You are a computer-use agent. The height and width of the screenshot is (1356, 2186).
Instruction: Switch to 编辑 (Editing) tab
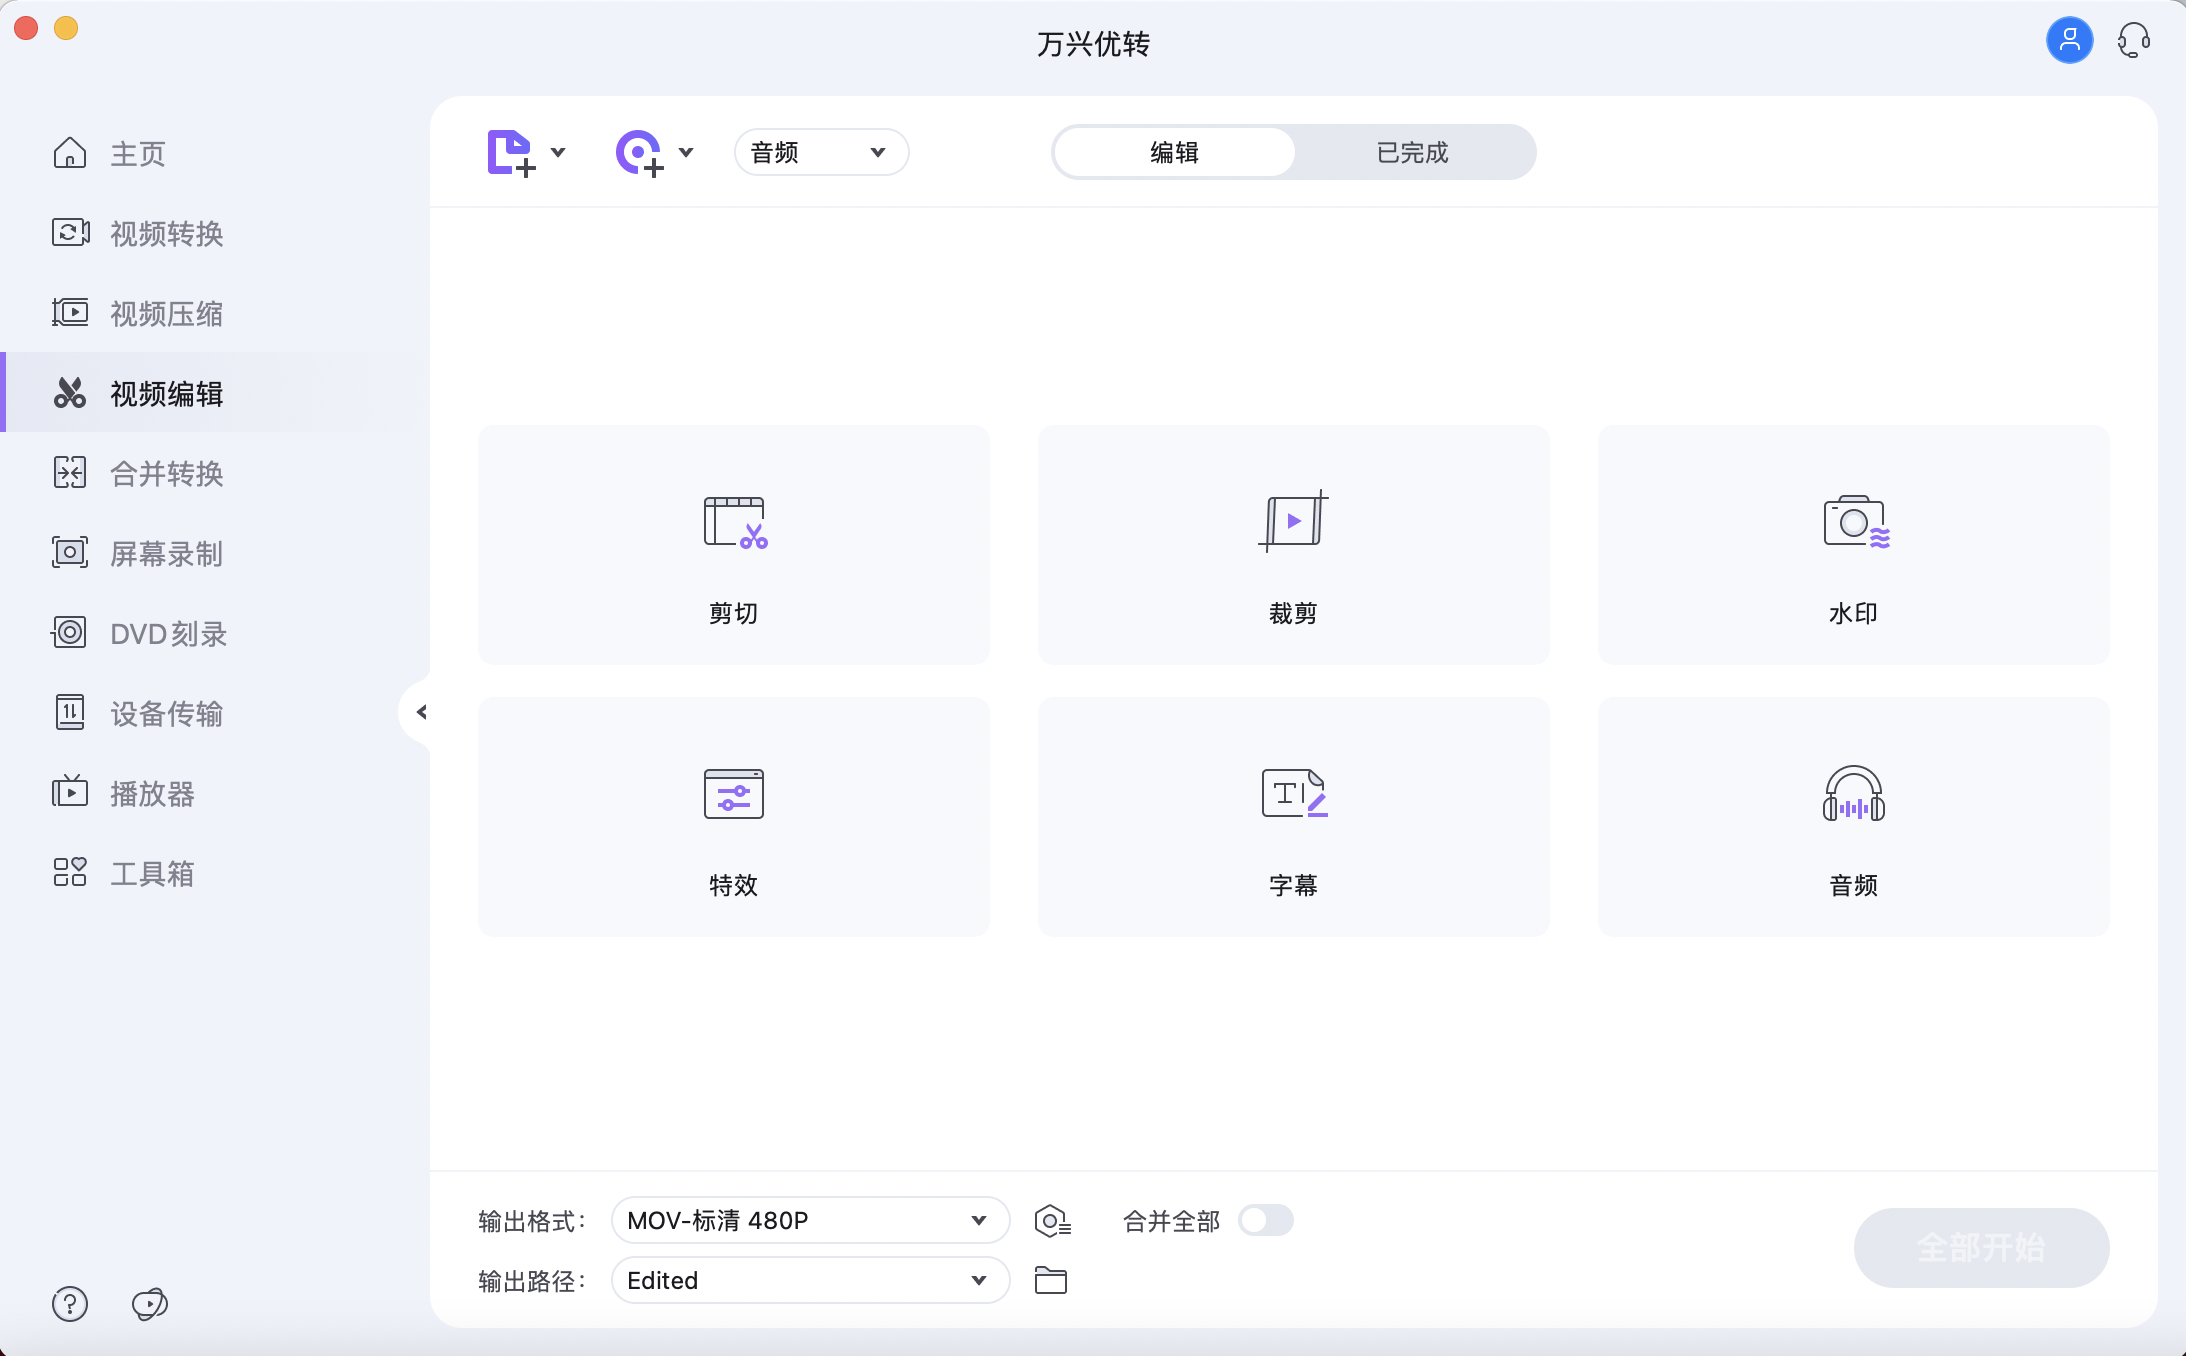(1174, 152)
